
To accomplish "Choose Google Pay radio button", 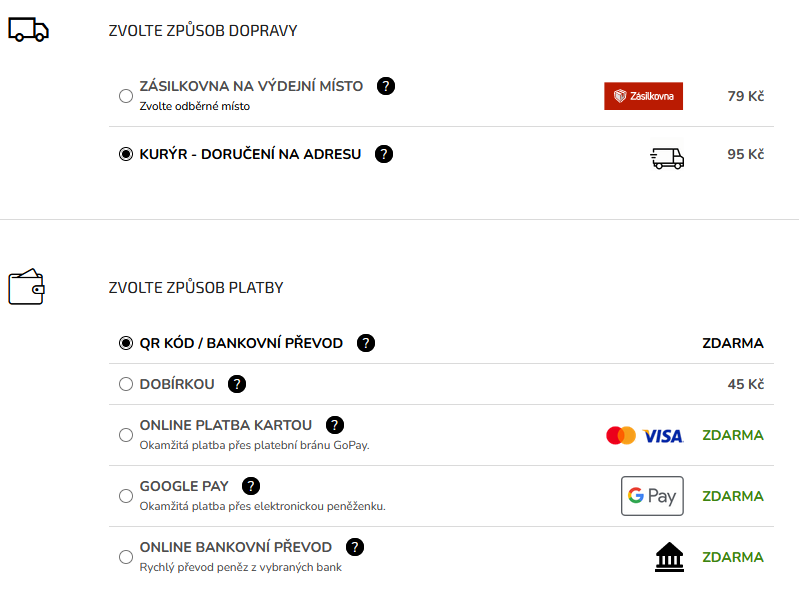I will 126,496.
